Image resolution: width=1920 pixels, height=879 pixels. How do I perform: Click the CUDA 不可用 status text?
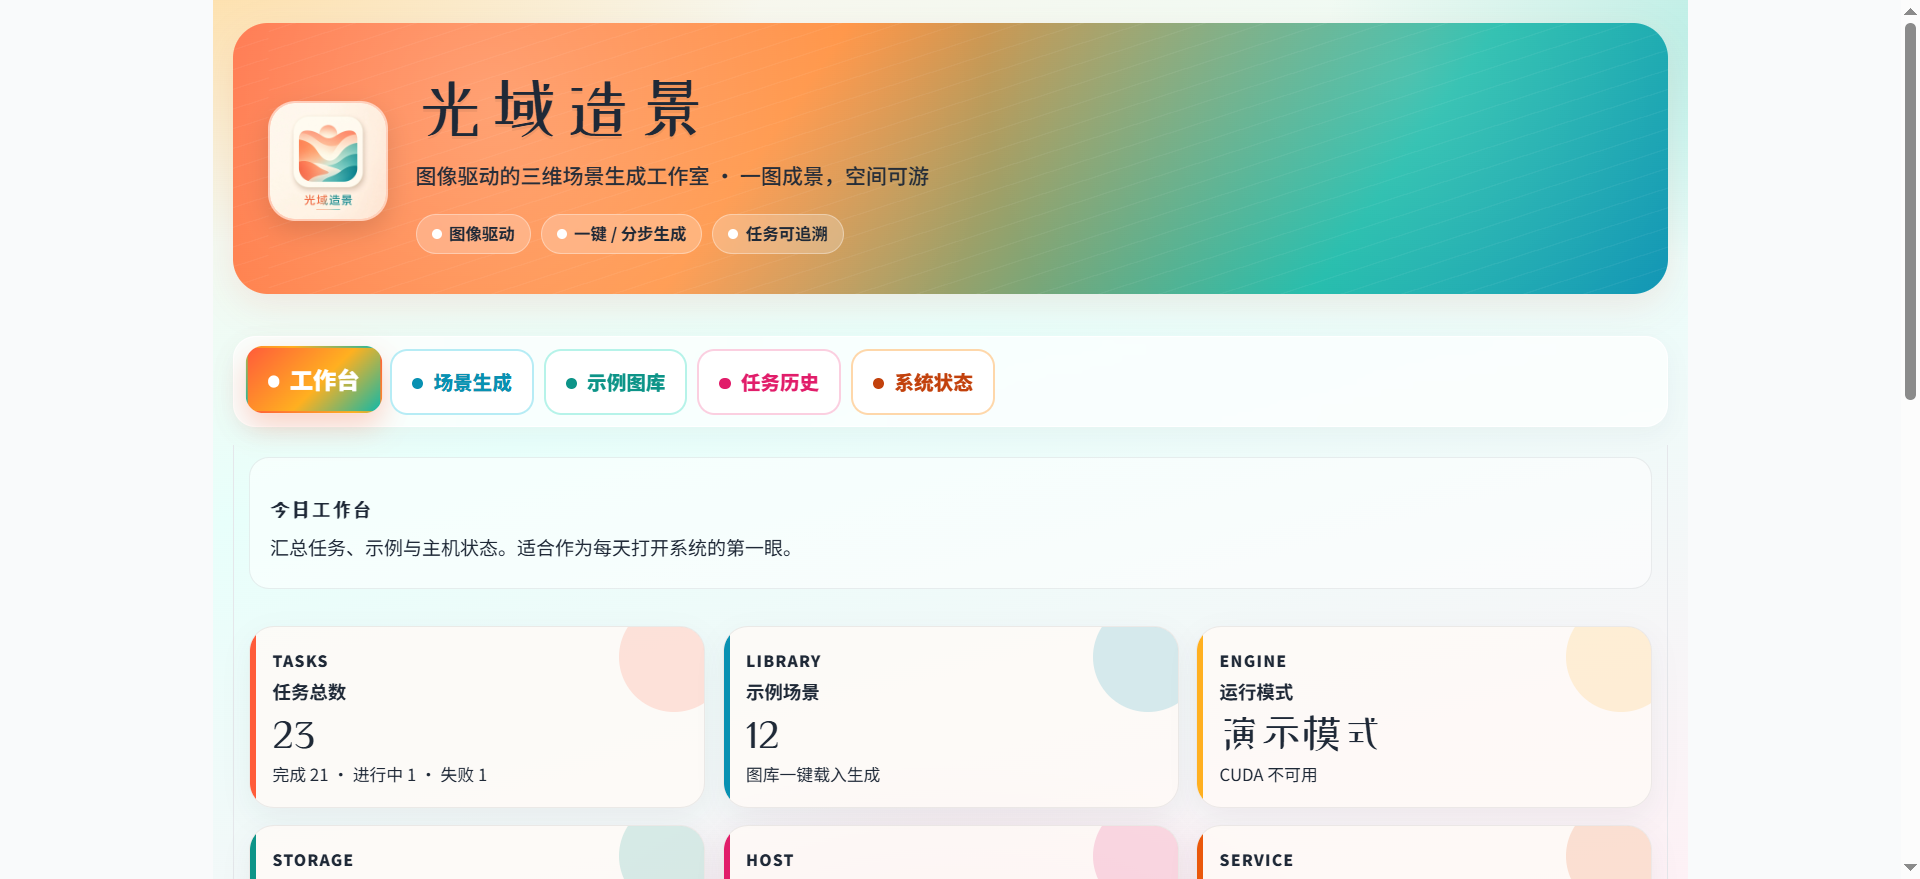[1268, 775]
